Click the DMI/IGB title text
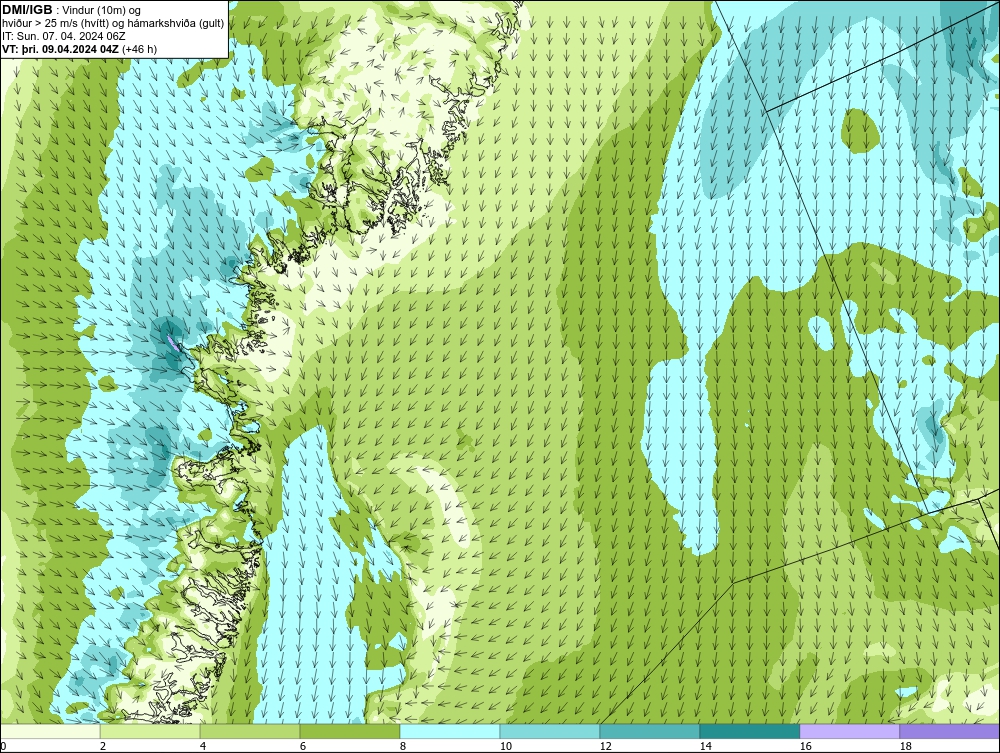Image resolution: width=1000 pixels, height=753 pixels. [x=27, y=10]
